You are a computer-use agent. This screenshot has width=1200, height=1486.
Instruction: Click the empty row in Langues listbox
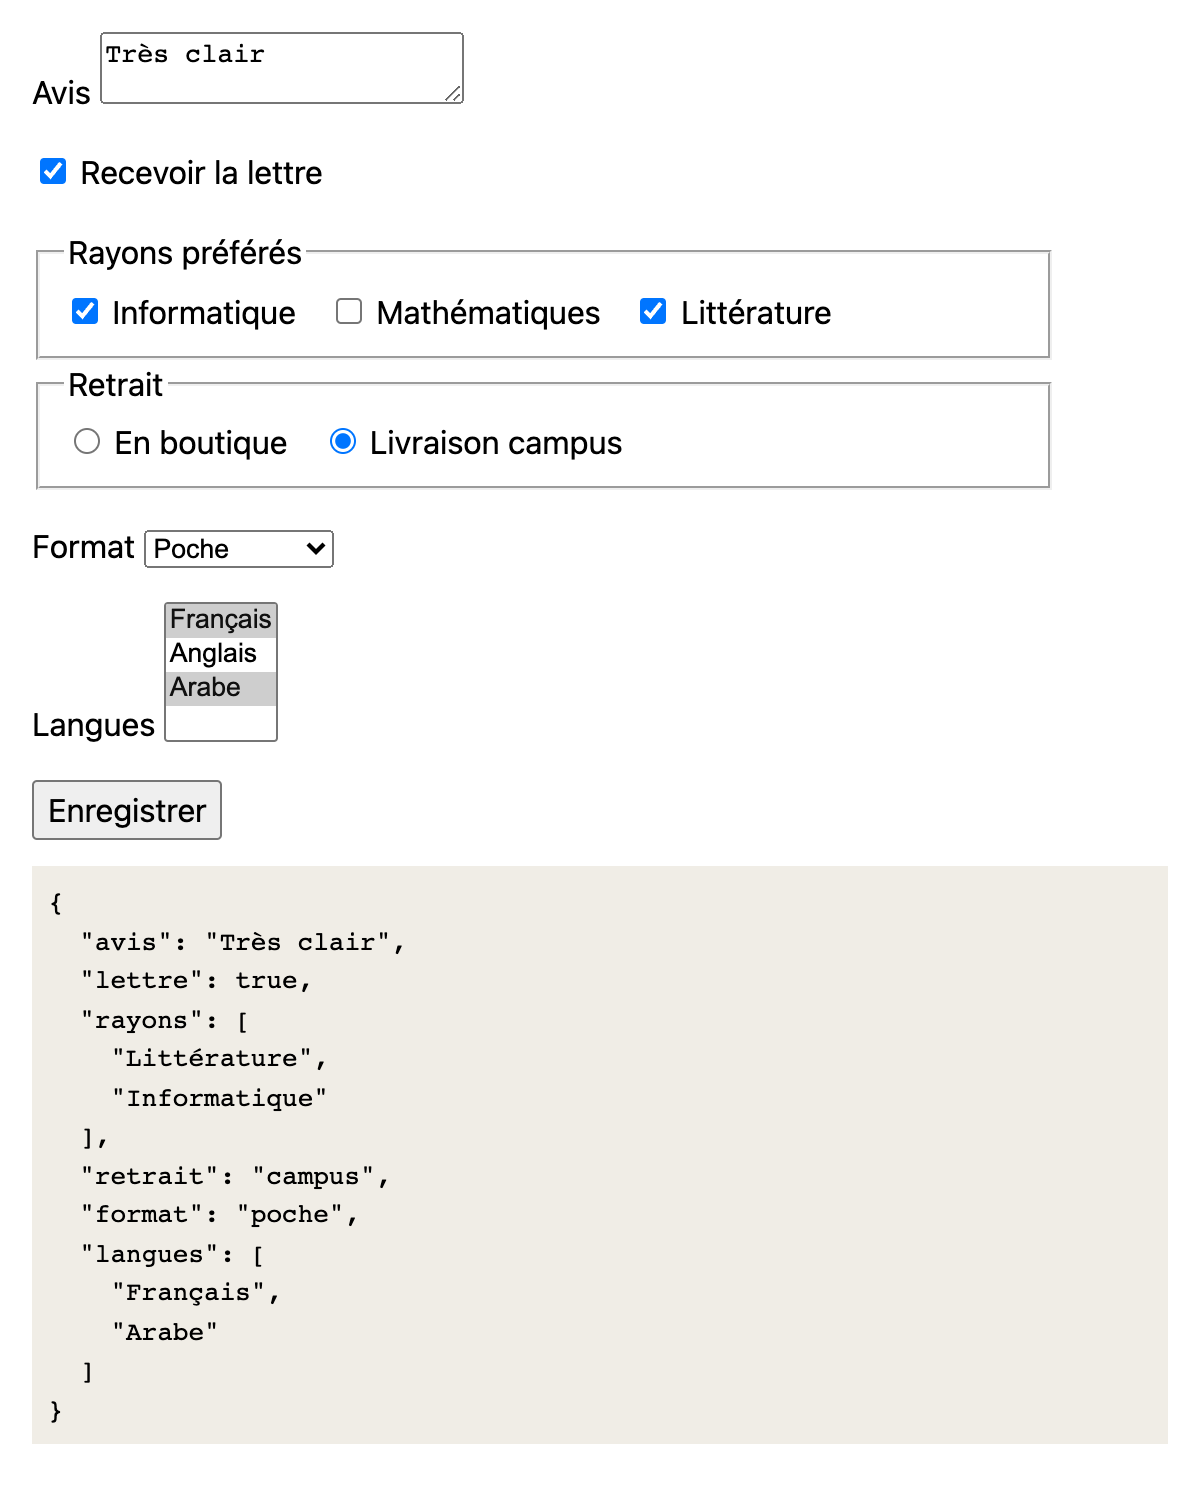coord(221,722)
